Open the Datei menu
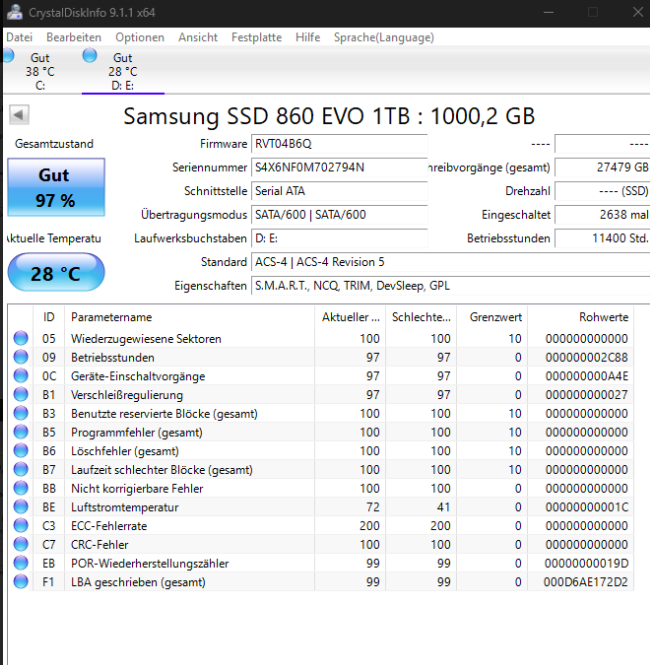The width and height of the screenshot is (650, 665). coord(20,37)
